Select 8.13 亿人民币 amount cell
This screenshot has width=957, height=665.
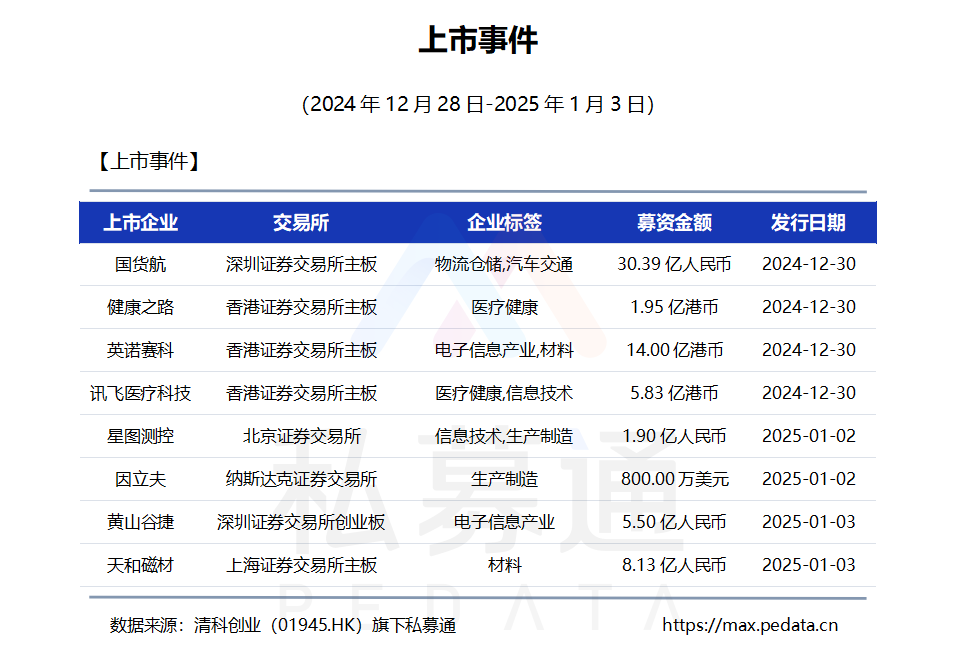click(674, 566)
